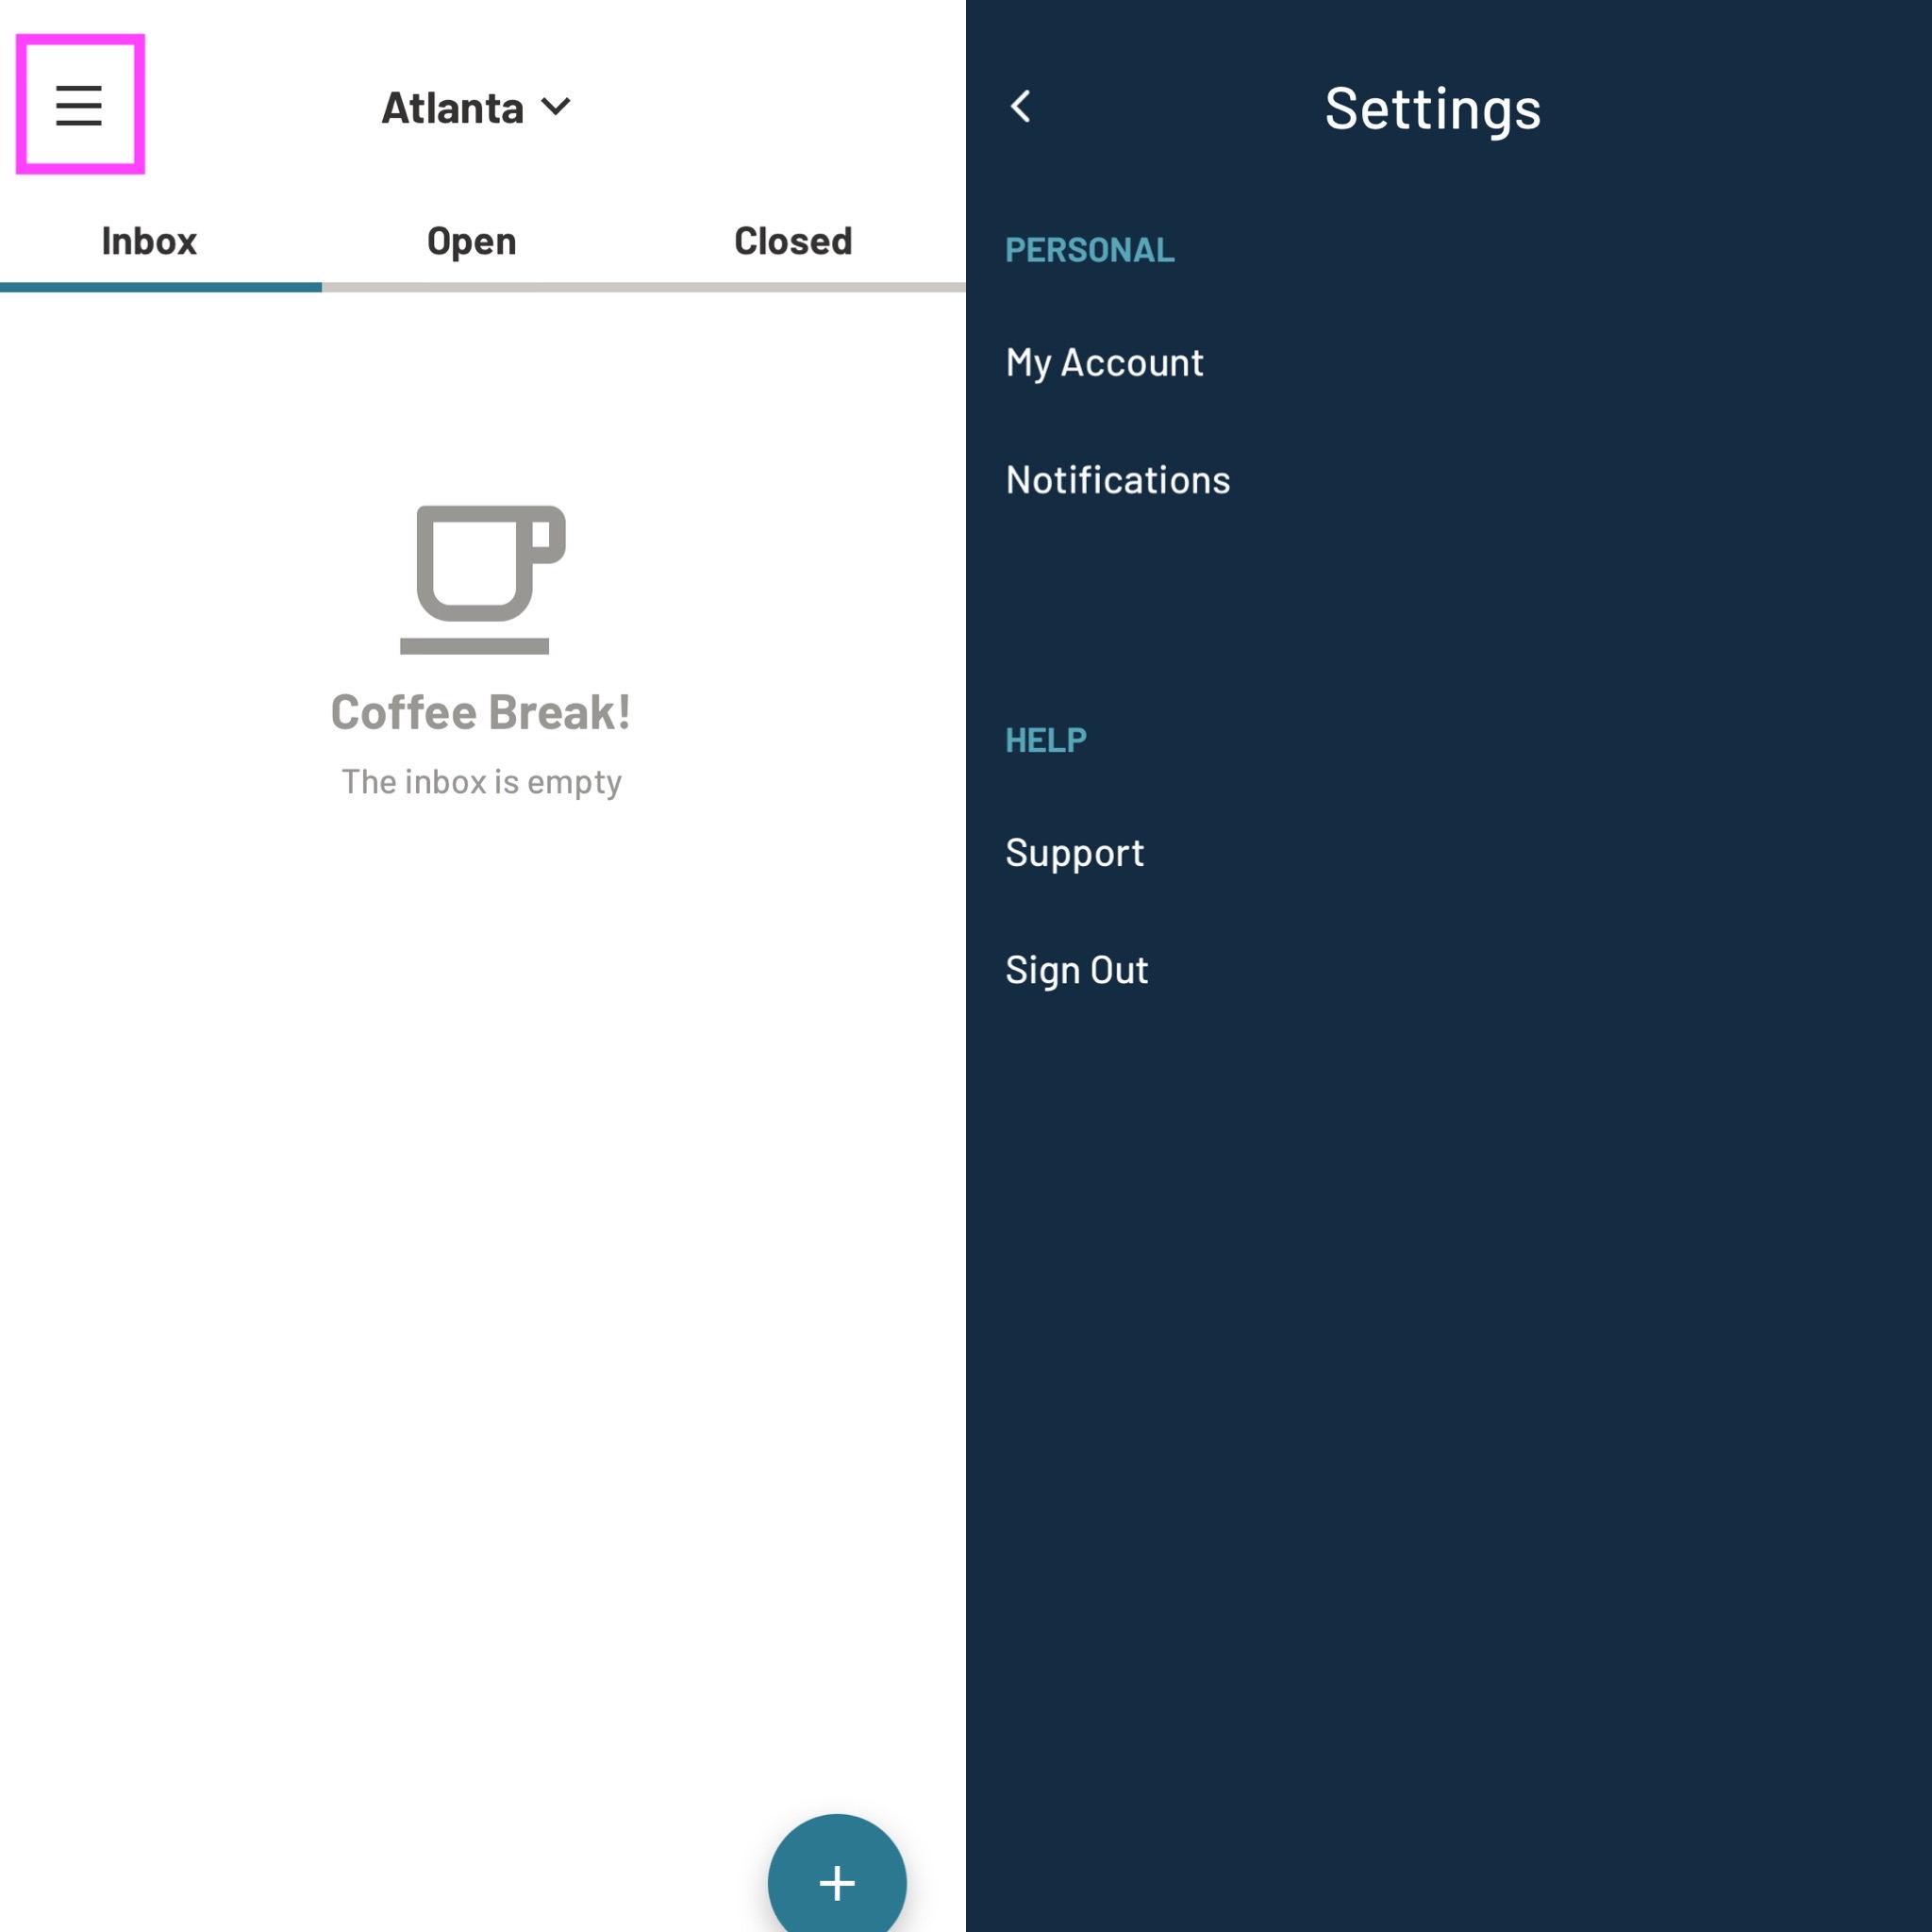The image size is (1932, 1932).
Task: Expand the chevron next to Atlanta
Action: click(556, 106)
